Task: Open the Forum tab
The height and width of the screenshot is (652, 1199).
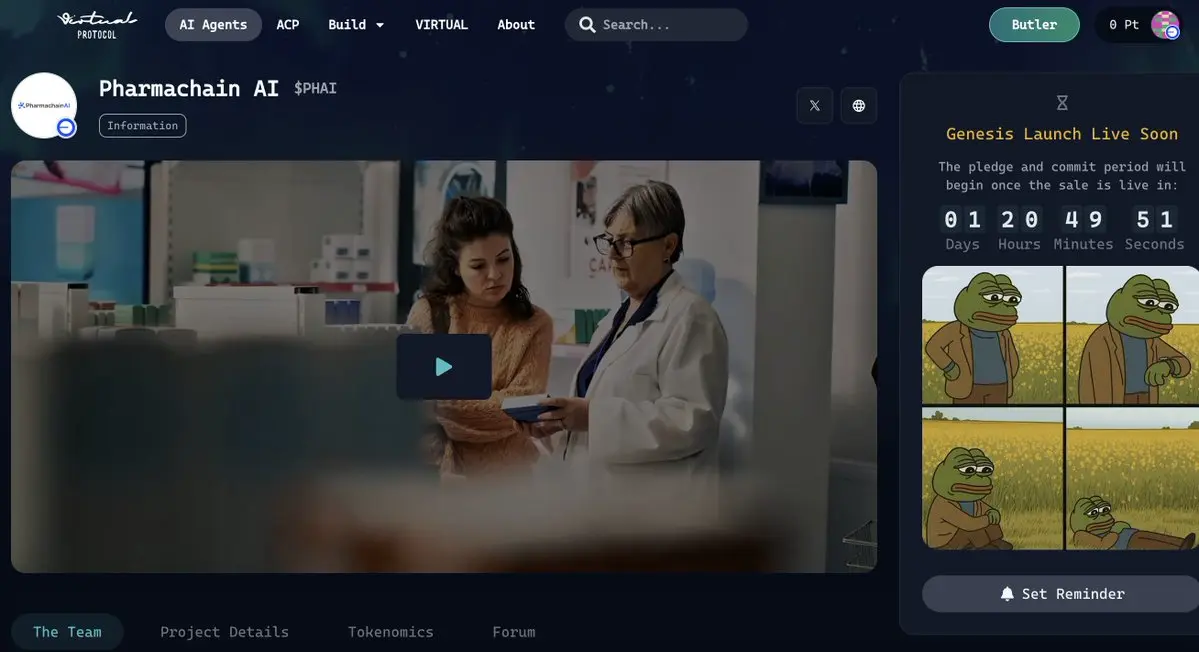Action: tap(514, 632)
